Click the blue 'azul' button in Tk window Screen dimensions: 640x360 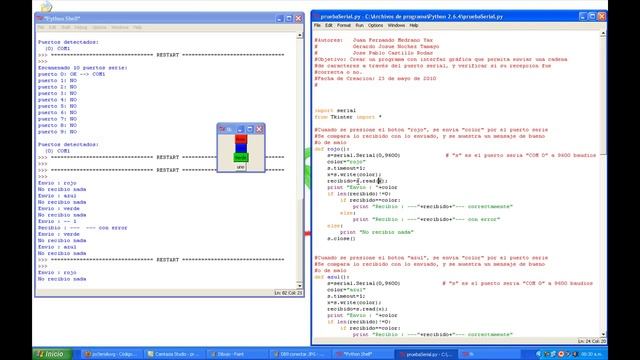241,148
